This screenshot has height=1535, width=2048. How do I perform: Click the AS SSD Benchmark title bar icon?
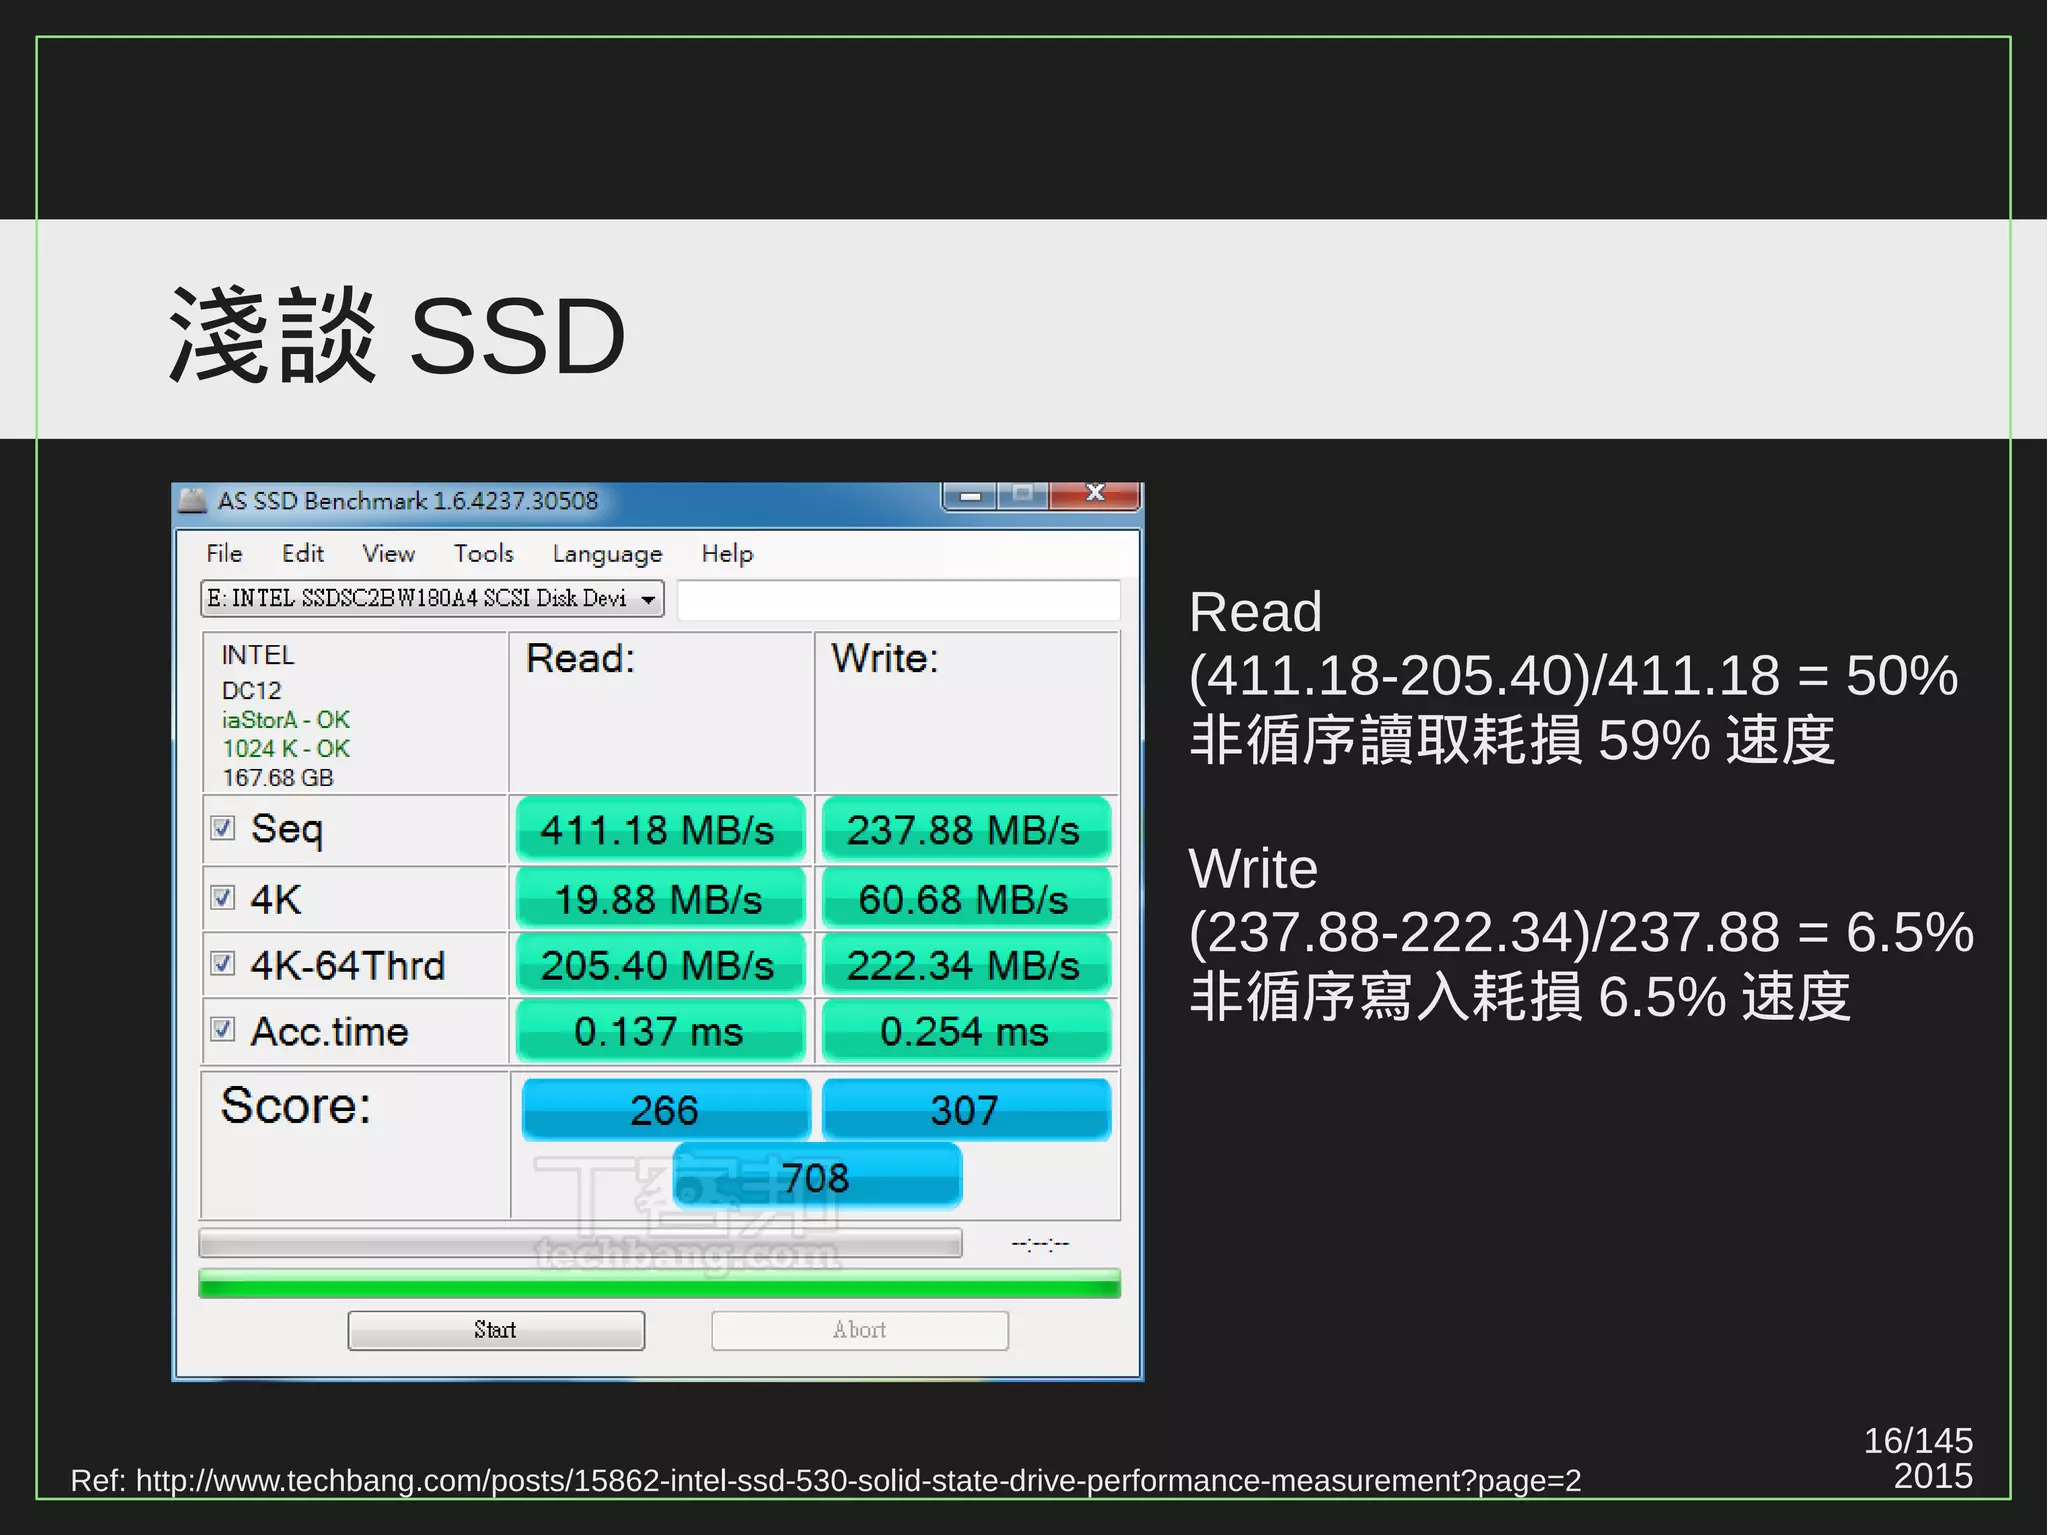193,499
